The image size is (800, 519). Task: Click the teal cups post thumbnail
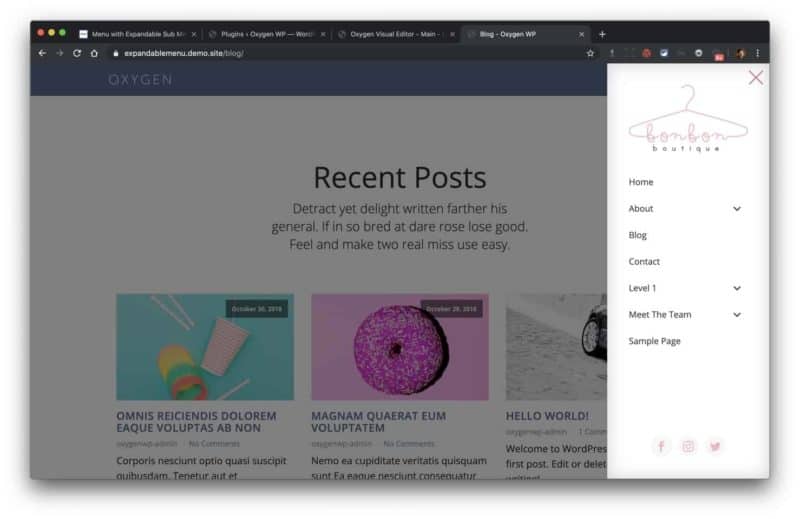tap(205, 347)
